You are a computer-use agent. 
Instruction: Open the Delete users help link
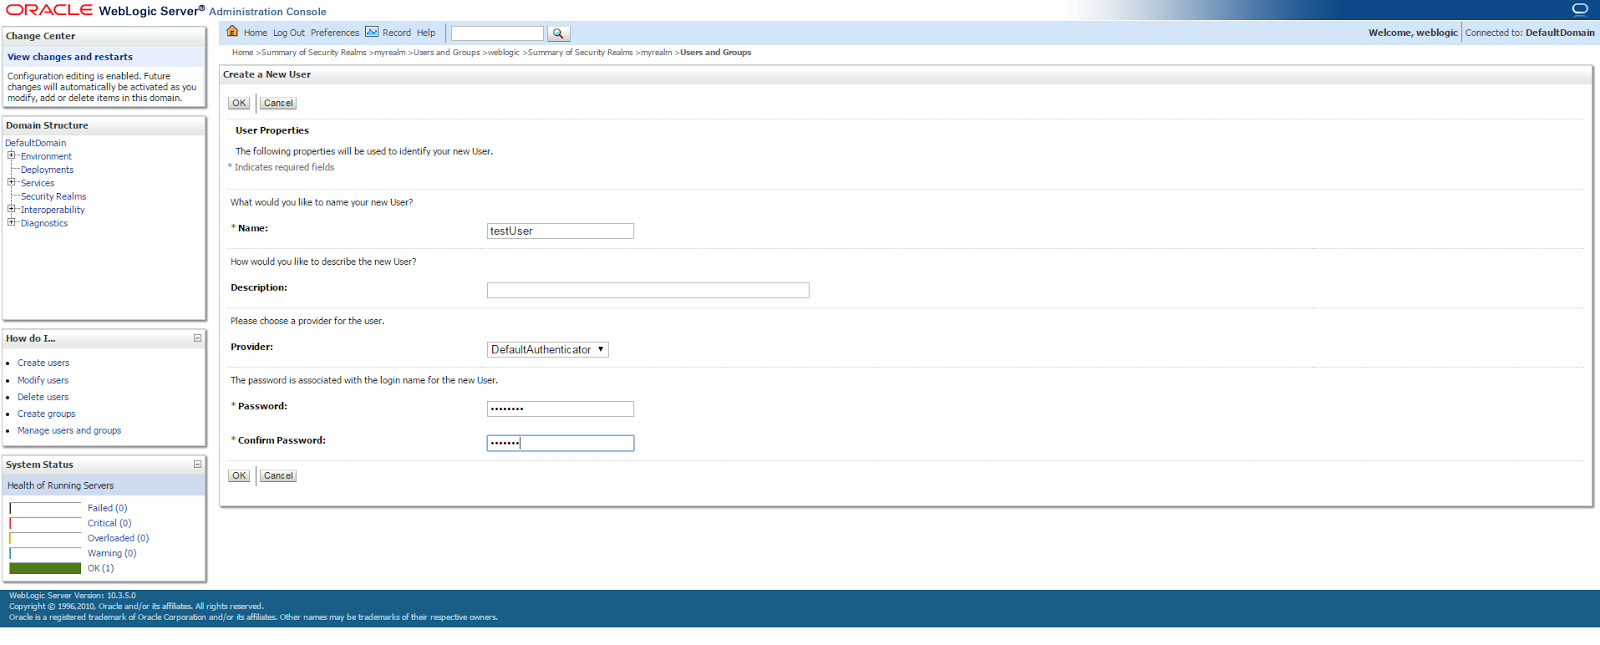click(x=43, y=397)
